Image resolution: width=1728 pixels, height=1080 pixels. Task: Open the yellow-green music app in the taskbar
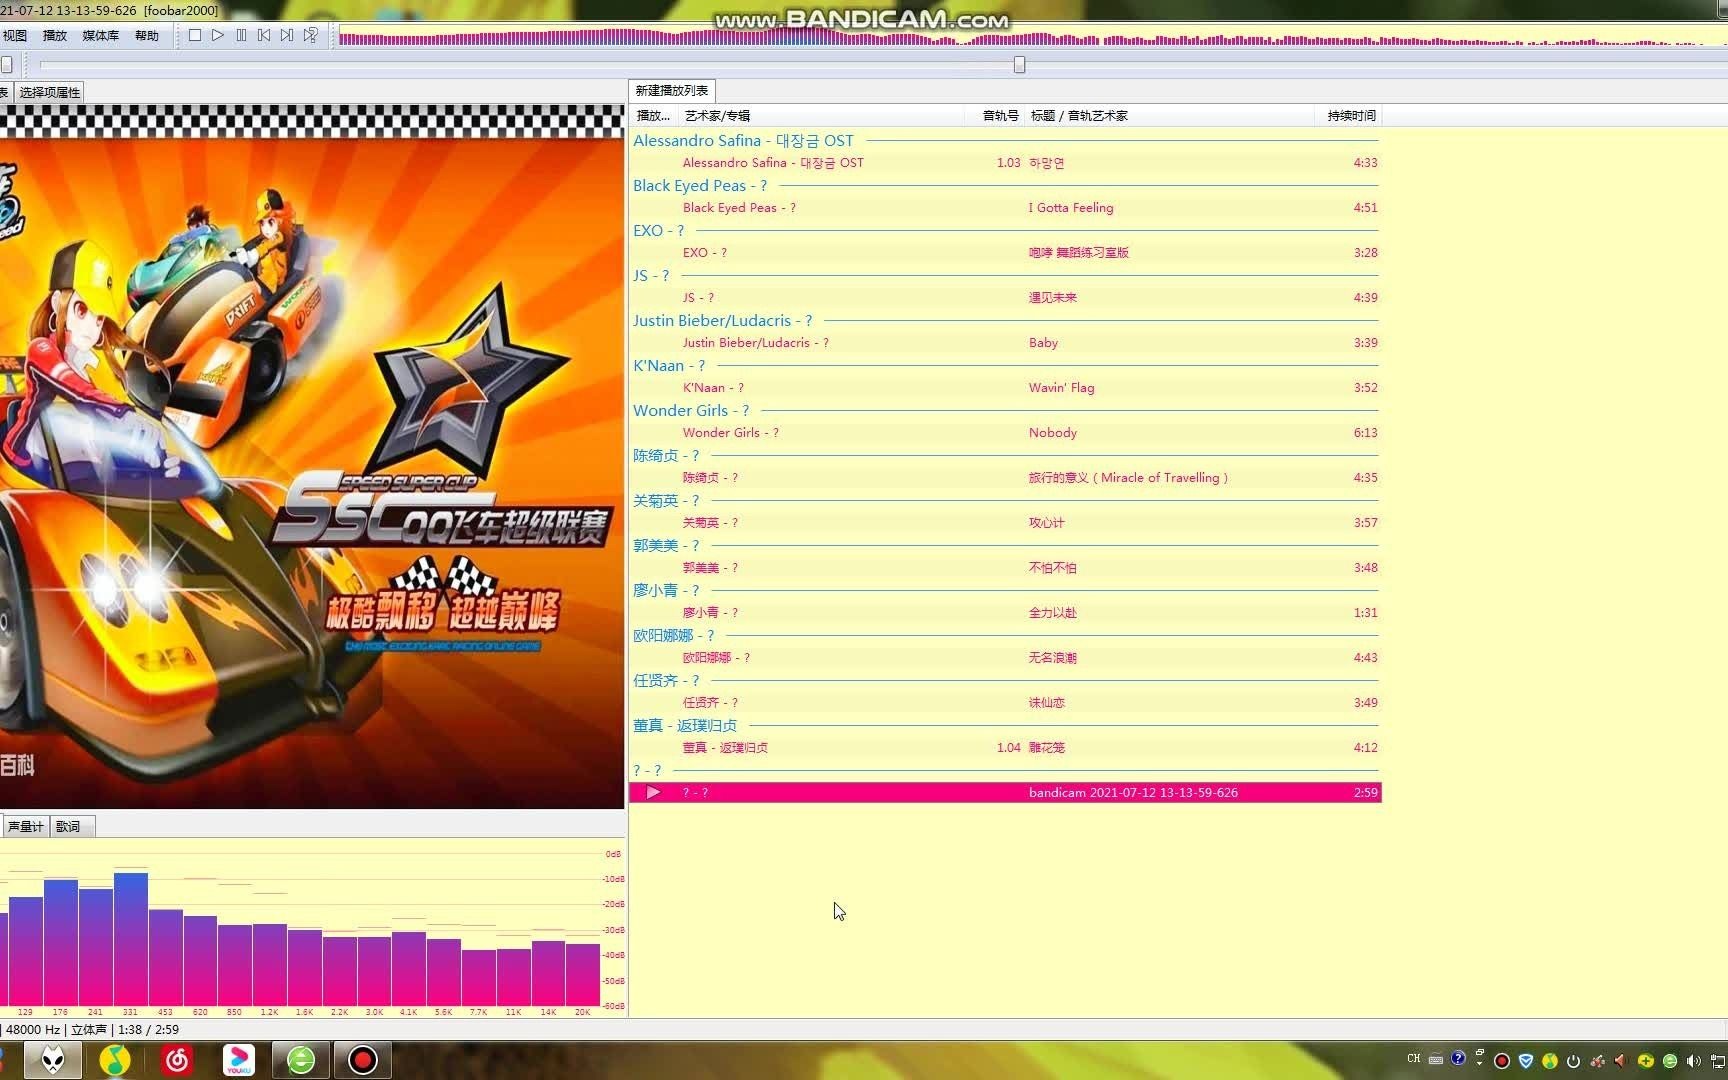115,1060
